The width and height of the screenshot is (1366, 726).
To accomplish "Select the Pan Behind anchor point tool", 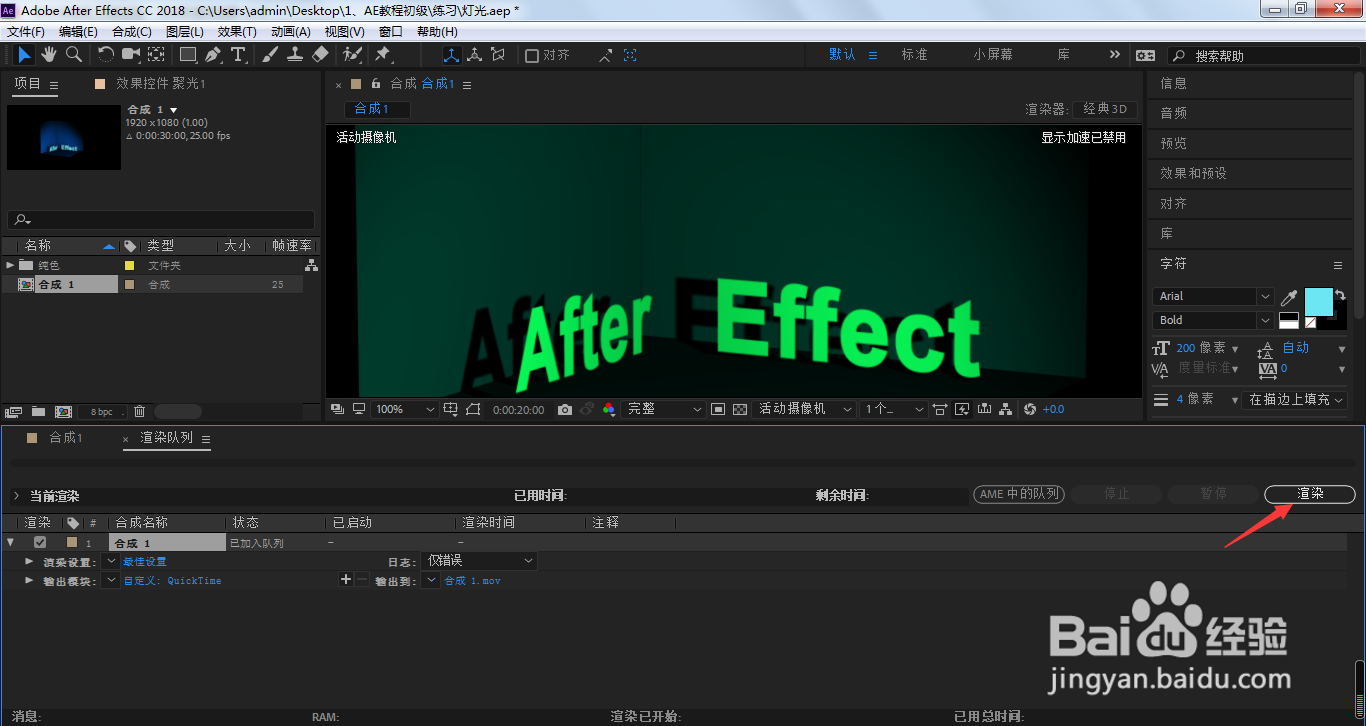I will pos(157,55).
